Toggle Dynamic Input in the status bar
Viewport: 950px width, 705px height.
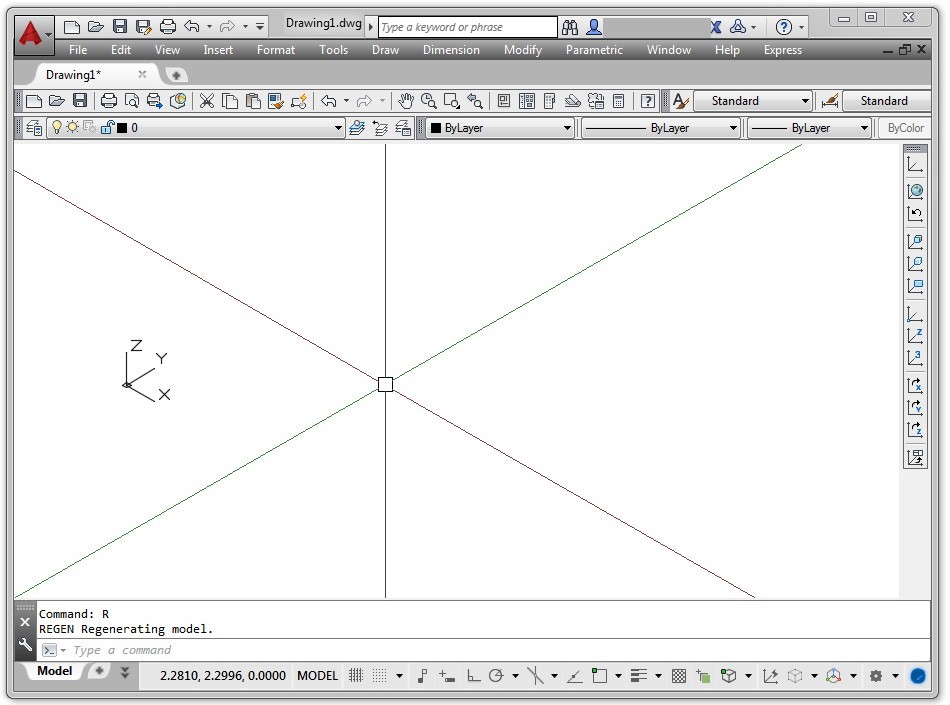click(447, 675)
